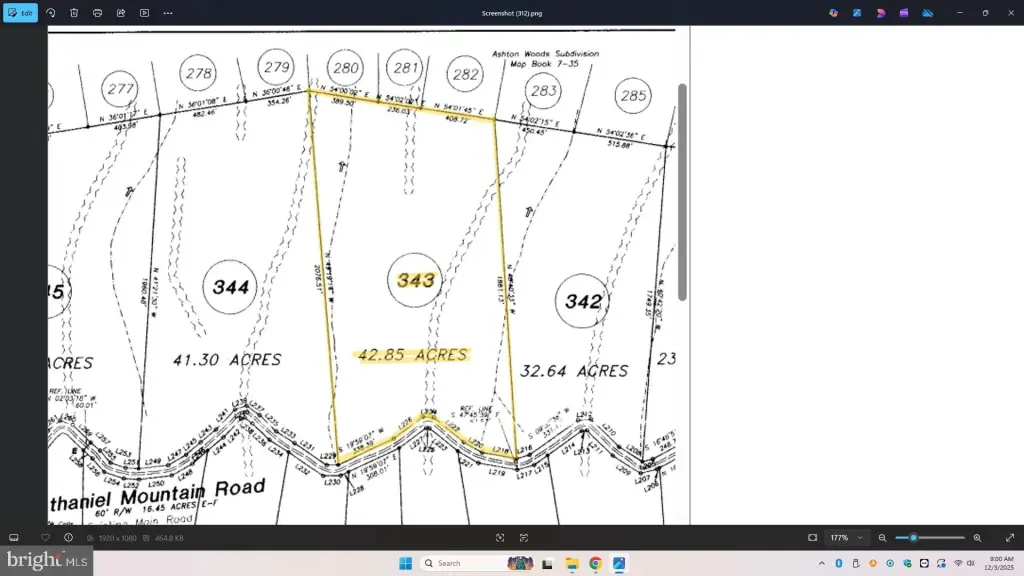The image size is (1024, 576).
Task: Click the zoom slider handle
Action: 913,538
